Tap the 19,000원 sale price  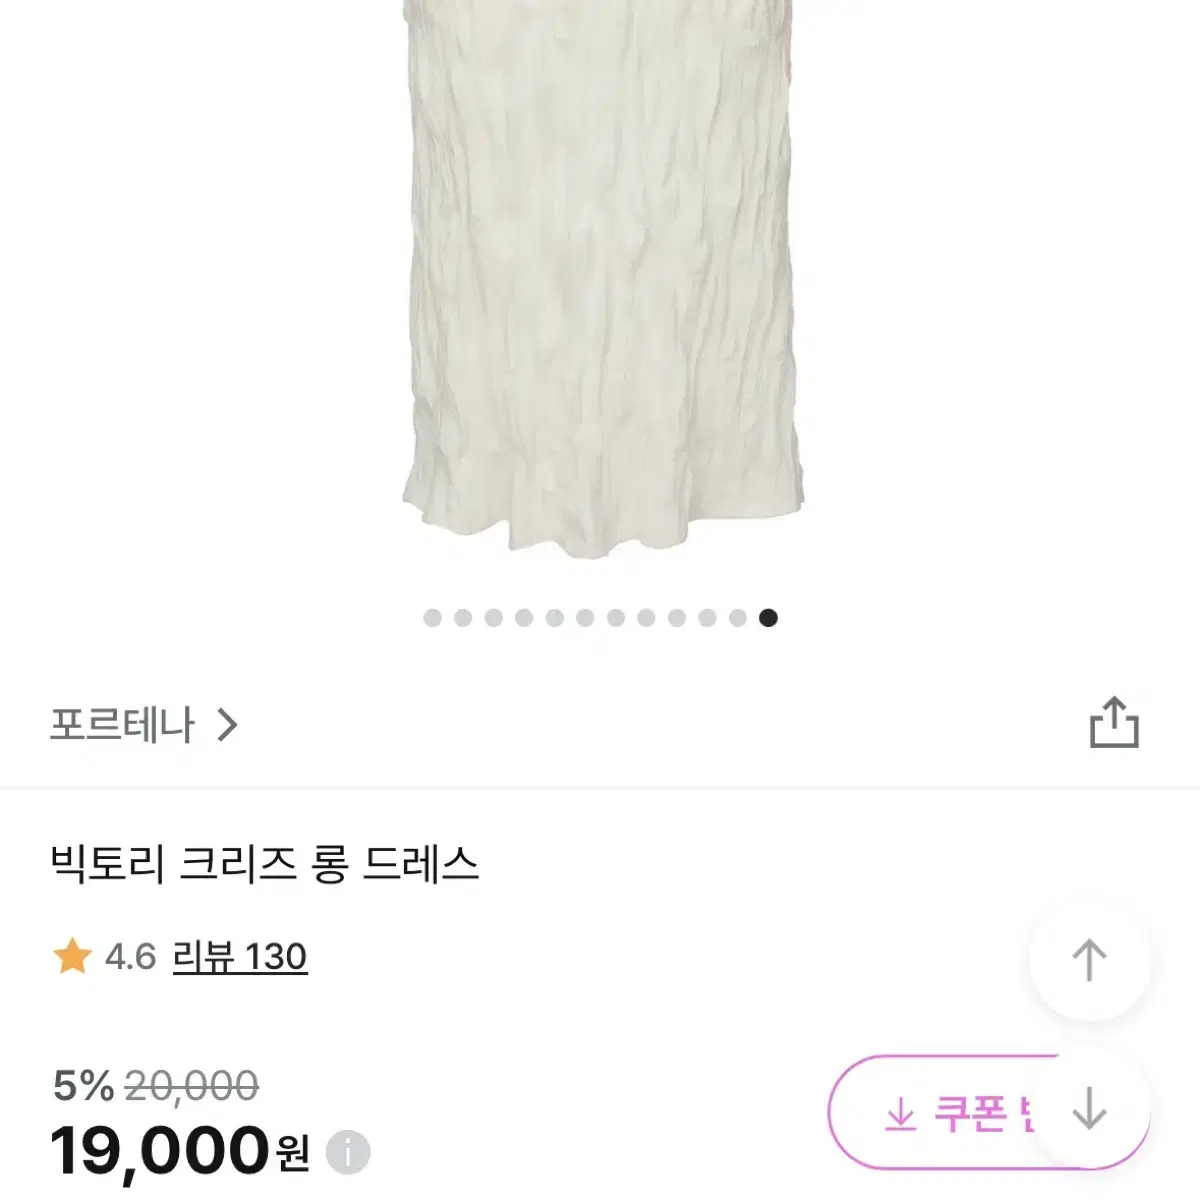pyautogui.click(x=180, y=1151)
